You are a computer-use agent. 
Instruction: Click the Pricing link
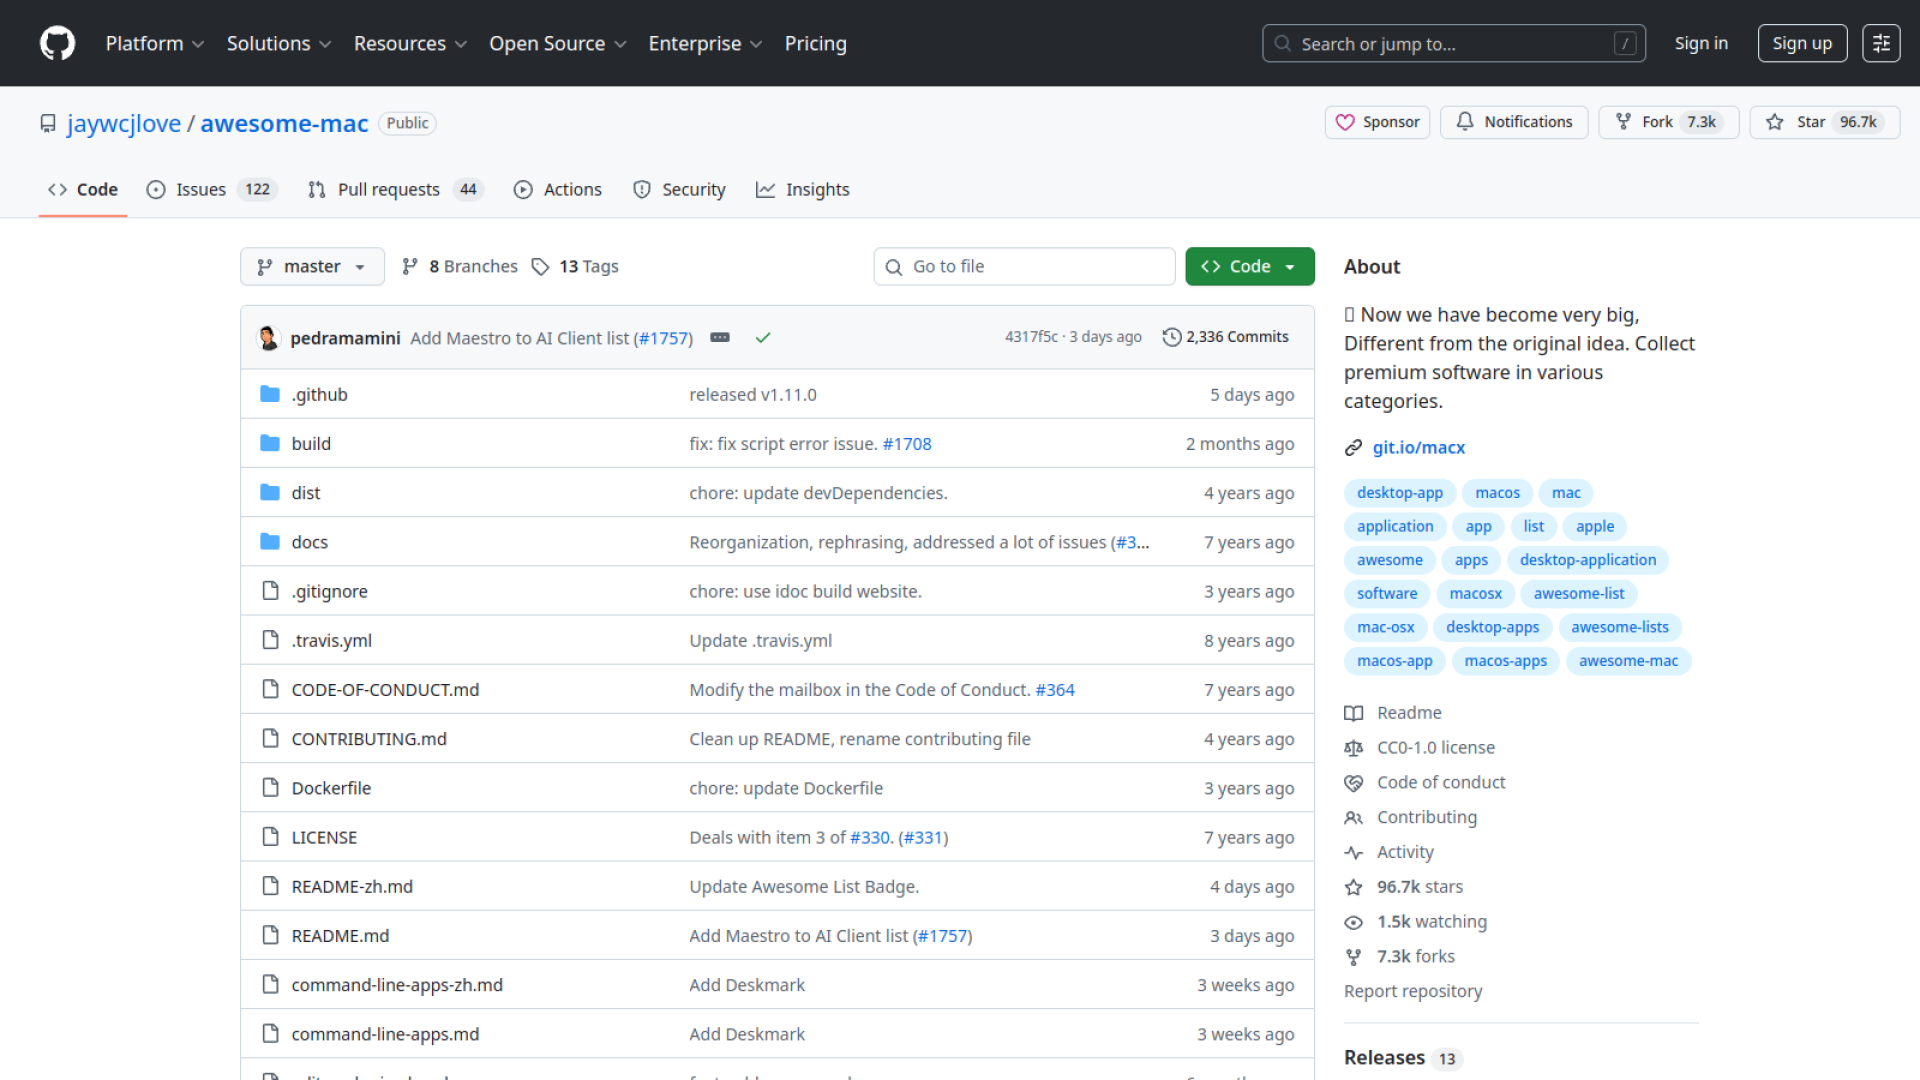[816, 44]
